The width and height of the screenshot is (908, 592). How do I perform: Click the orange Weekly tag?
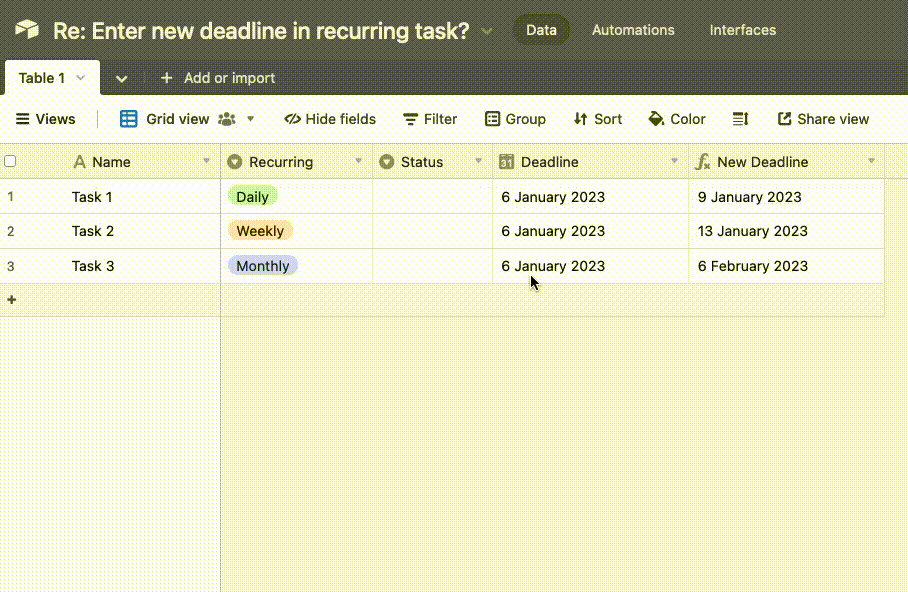click(260, 231)
